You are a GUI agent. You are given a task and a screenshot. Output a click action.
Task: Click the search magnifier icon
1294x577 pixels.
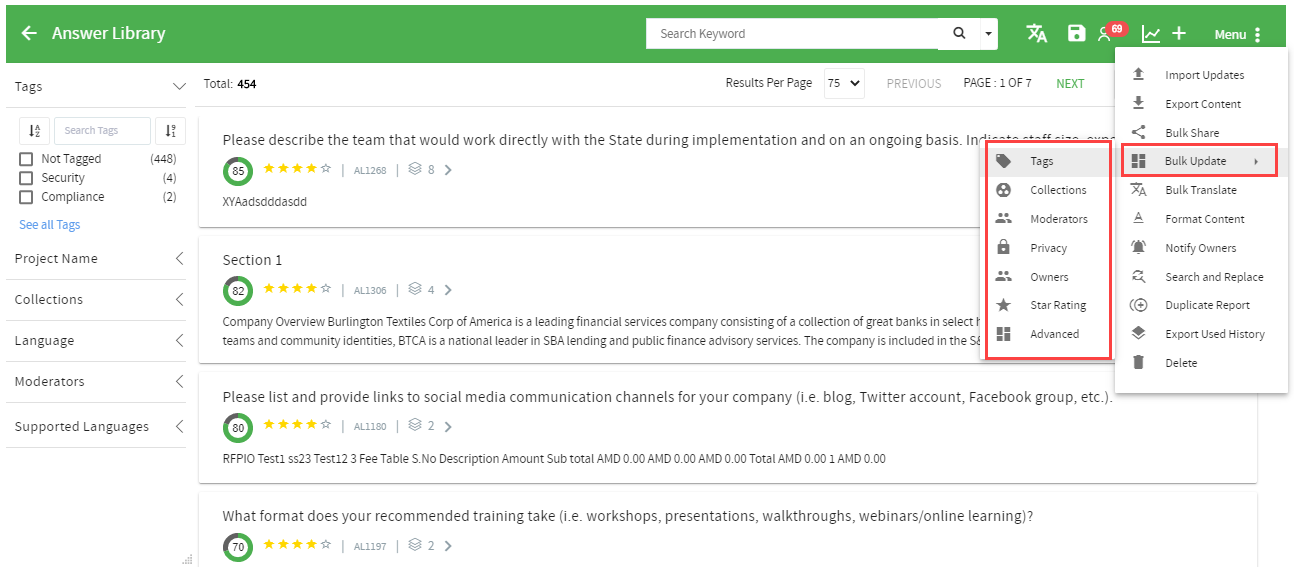(959, 33)
